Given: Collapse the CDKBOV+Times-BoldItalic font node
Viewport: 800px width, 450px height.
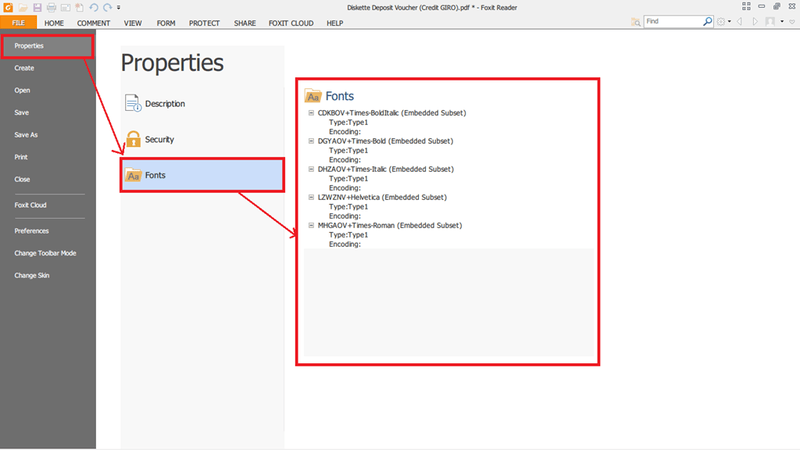Looking at the screenshot, I should coord(311,113).
